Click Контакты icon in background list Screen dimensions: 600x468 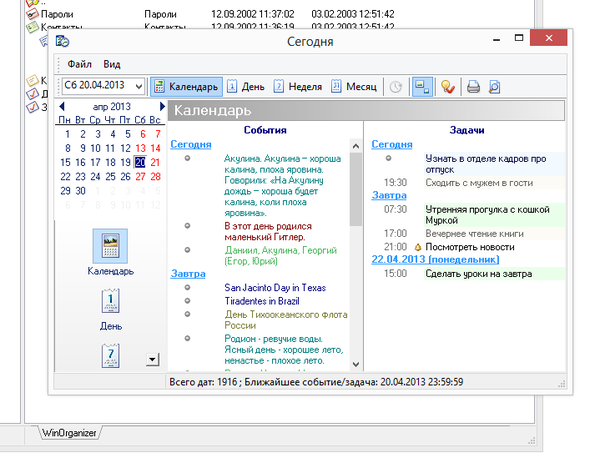[x=32, y=26]
